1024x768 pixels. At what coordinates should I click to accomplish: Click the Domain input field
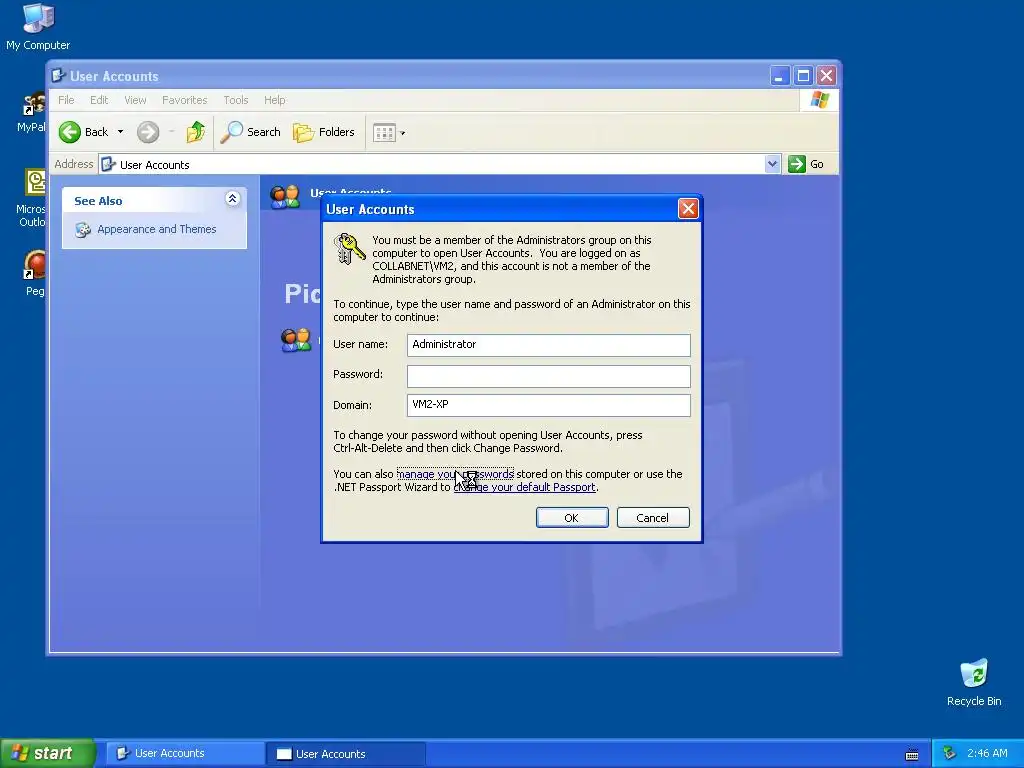549,405
